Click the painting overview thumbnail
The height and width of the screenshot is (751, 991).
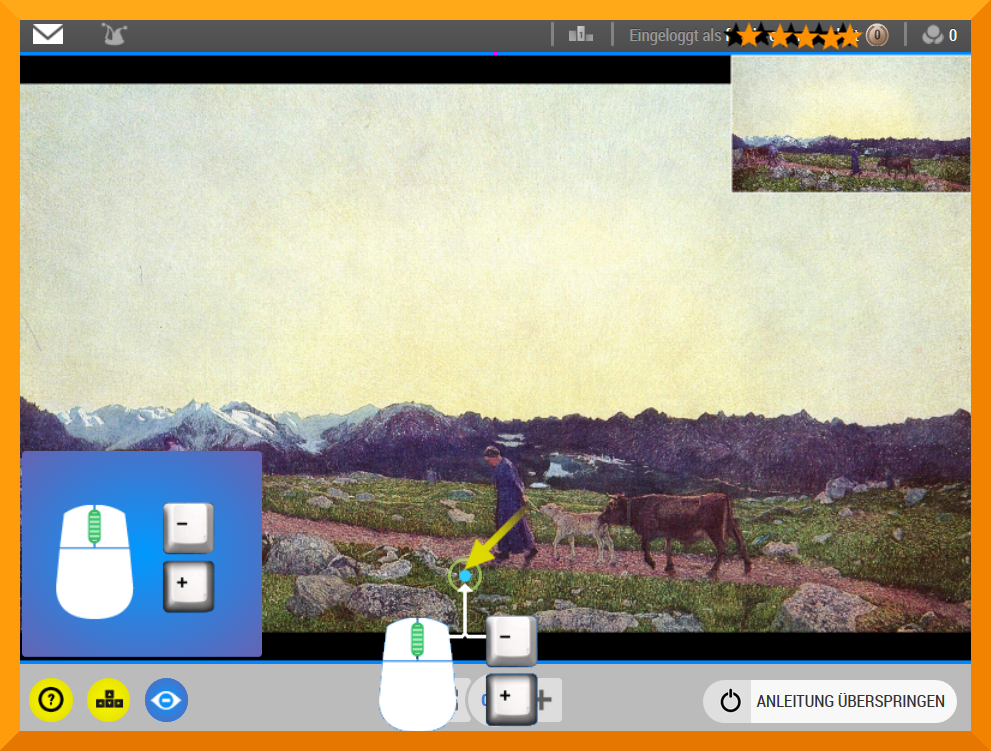click(851, 124)
